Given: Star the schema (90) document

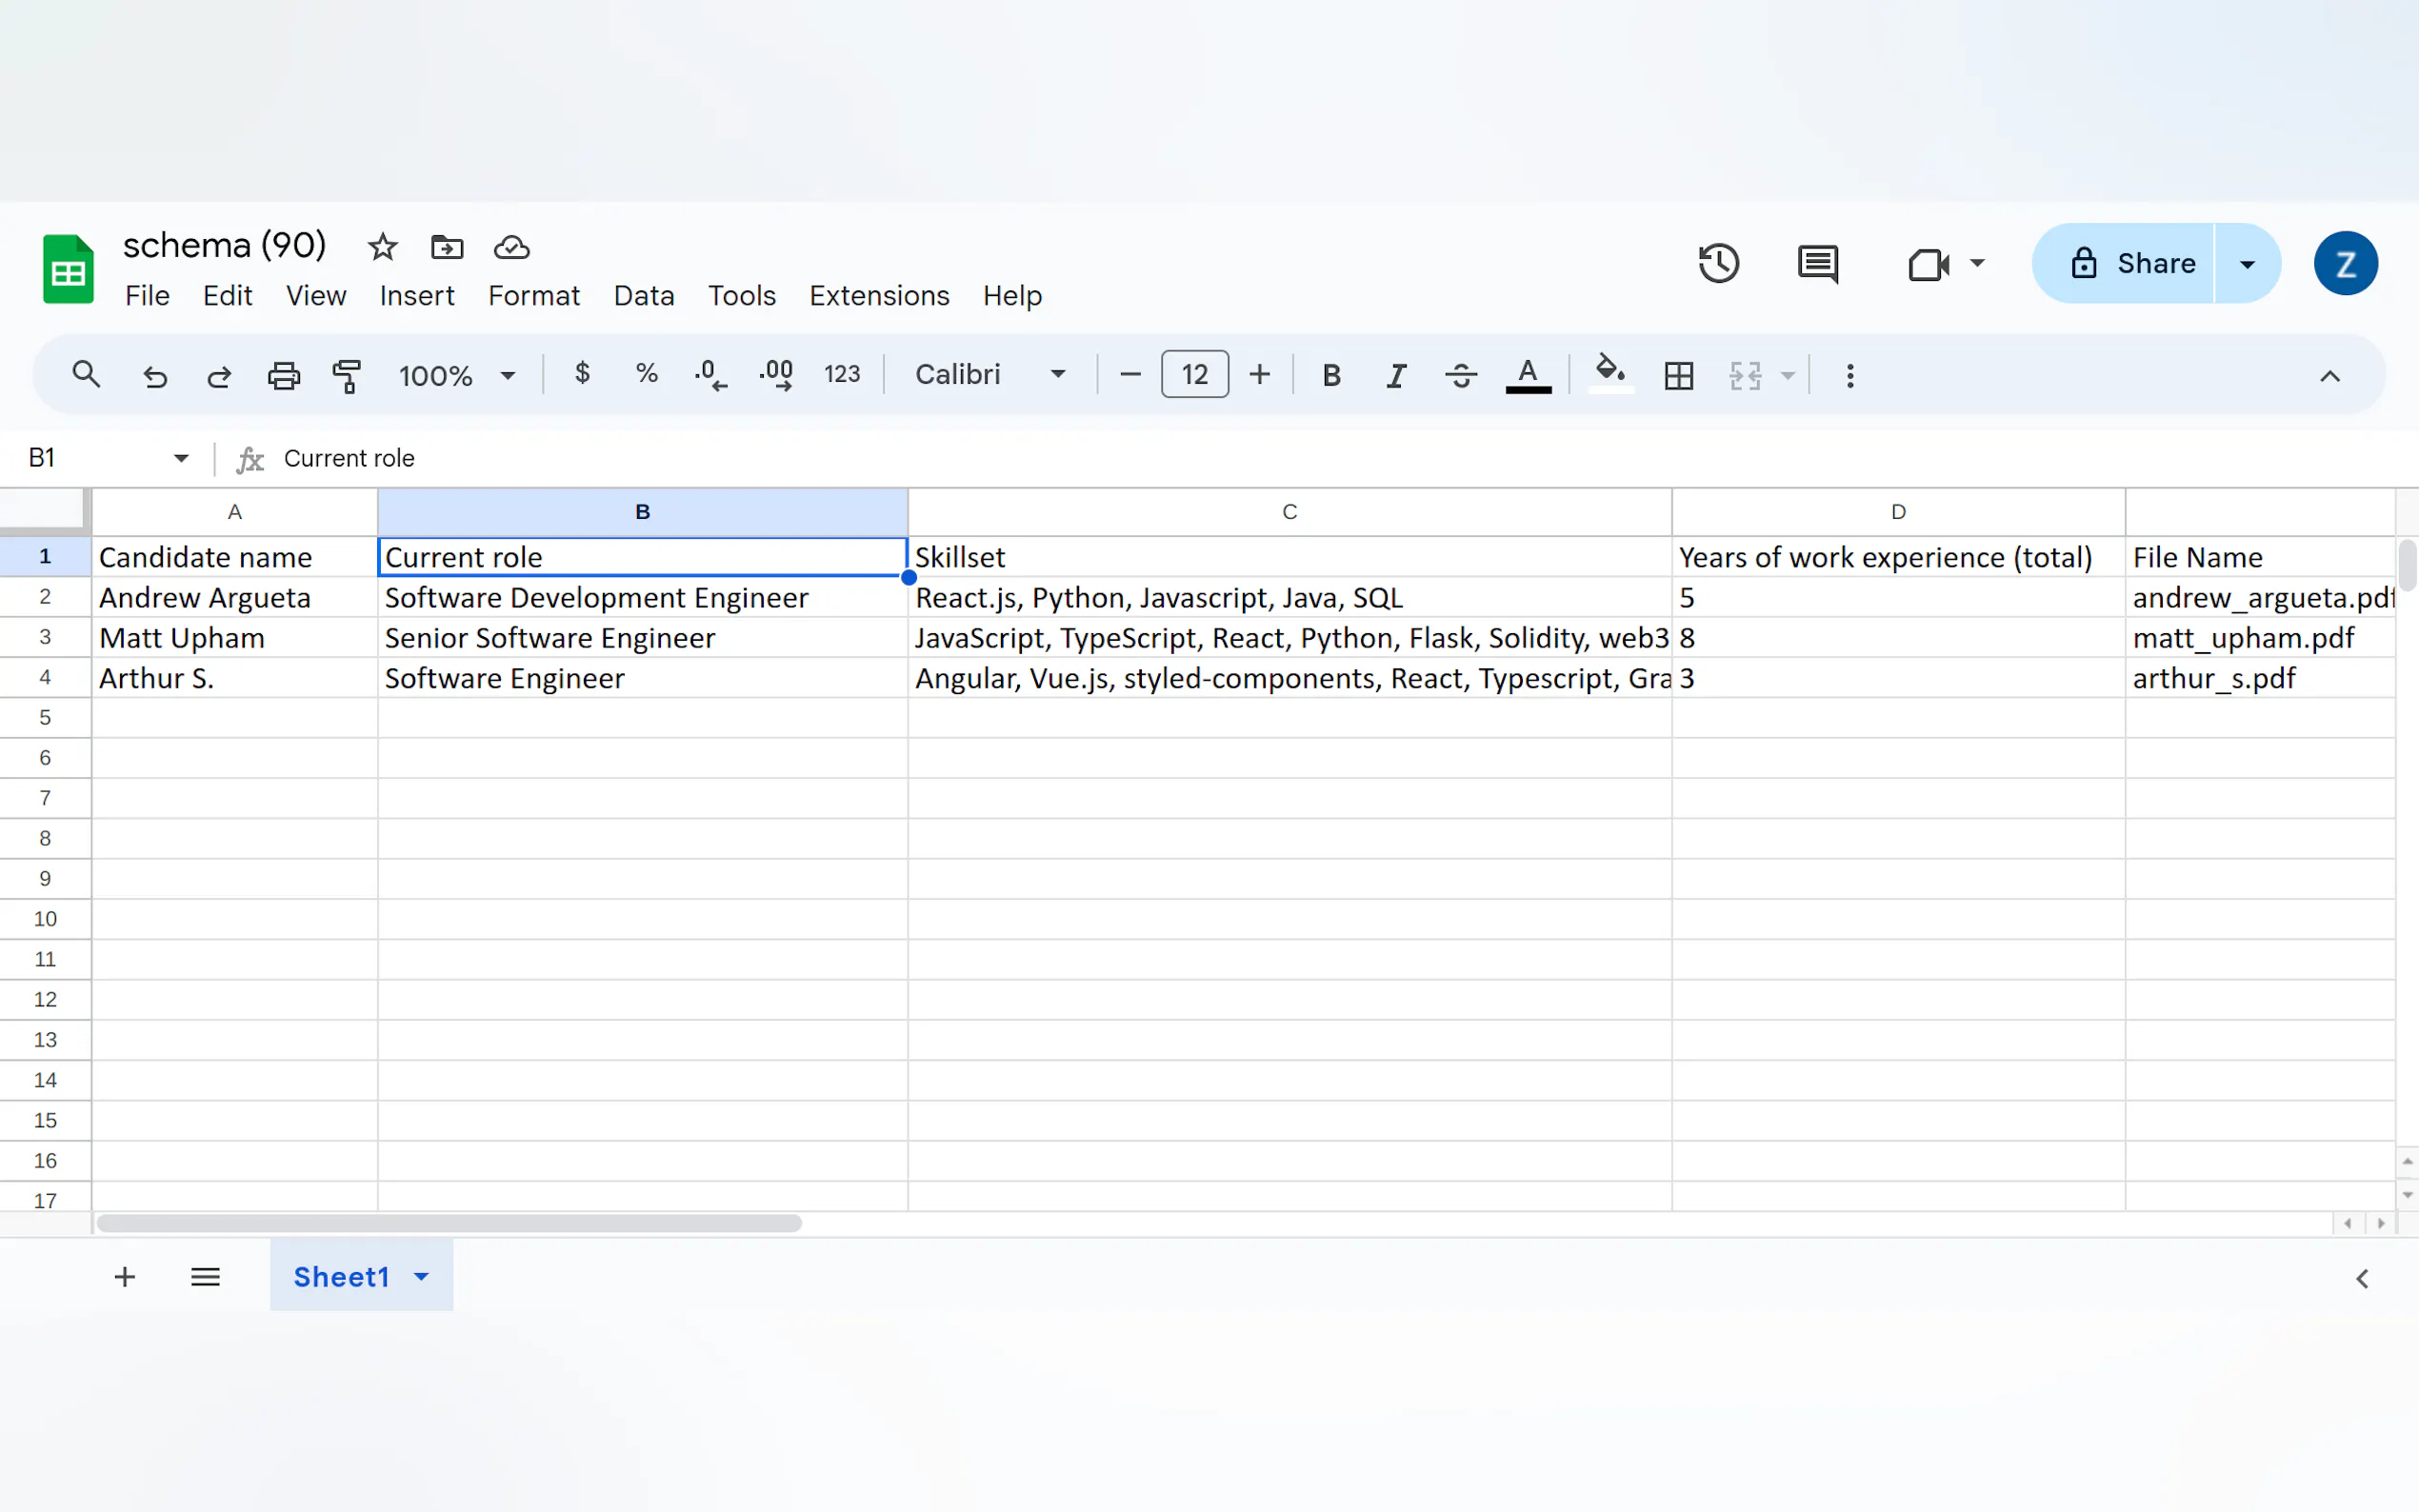Looking at the screenshot, I should click(x=382, y=247).
